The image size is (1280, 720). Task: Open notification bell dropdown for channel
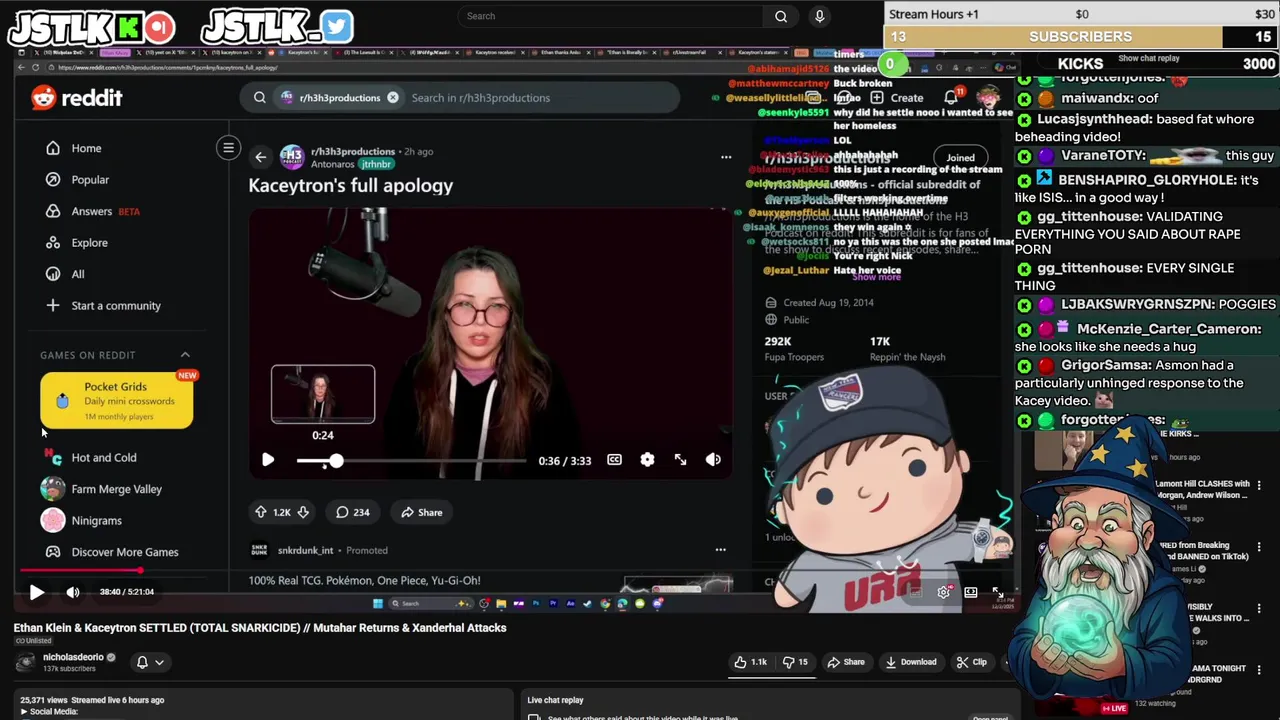[149, 662]
